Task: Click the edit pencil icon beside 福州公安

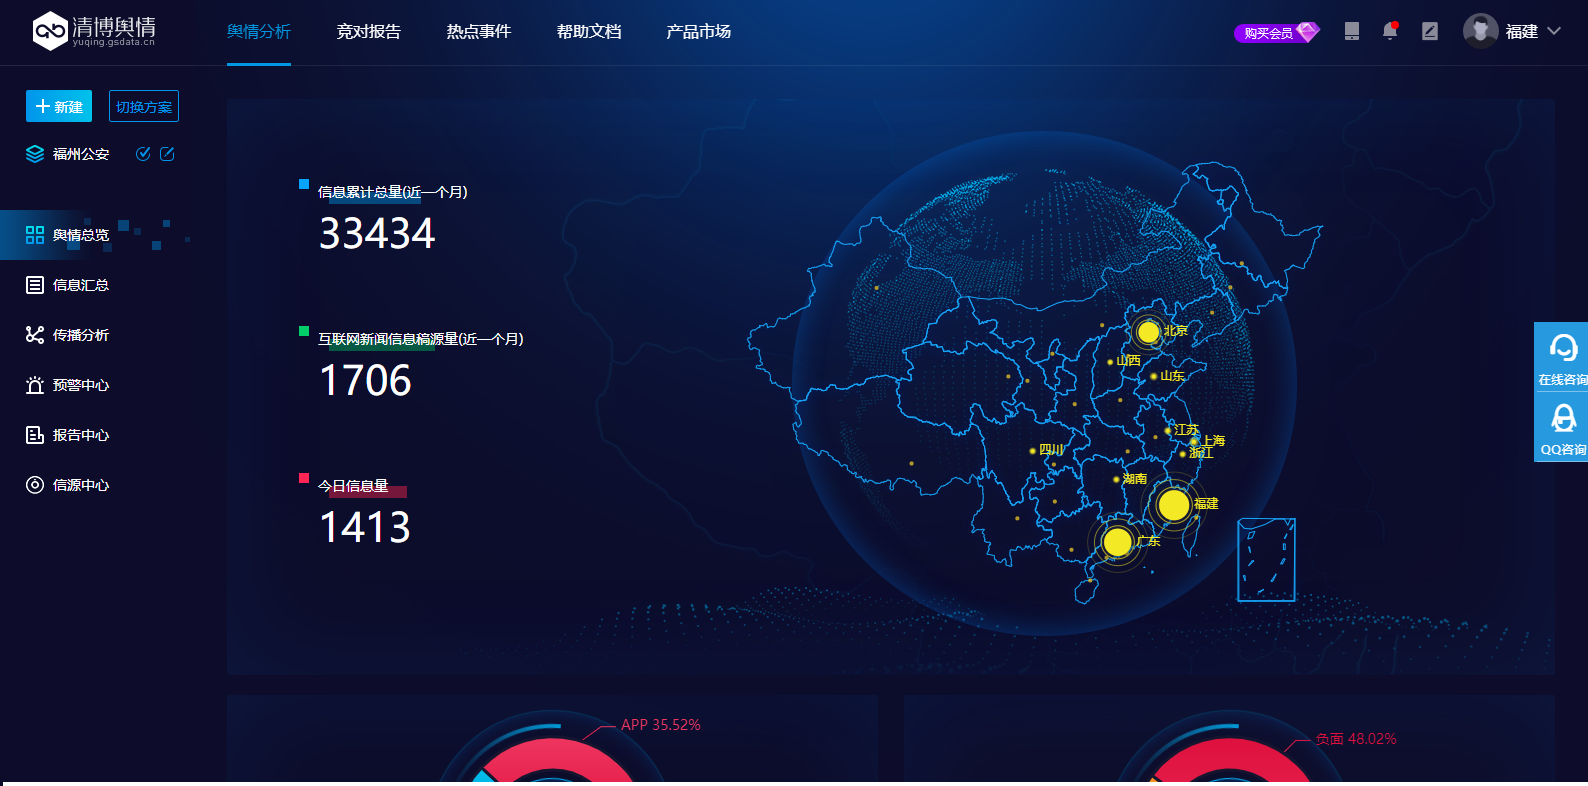Action: click(167, 154)
